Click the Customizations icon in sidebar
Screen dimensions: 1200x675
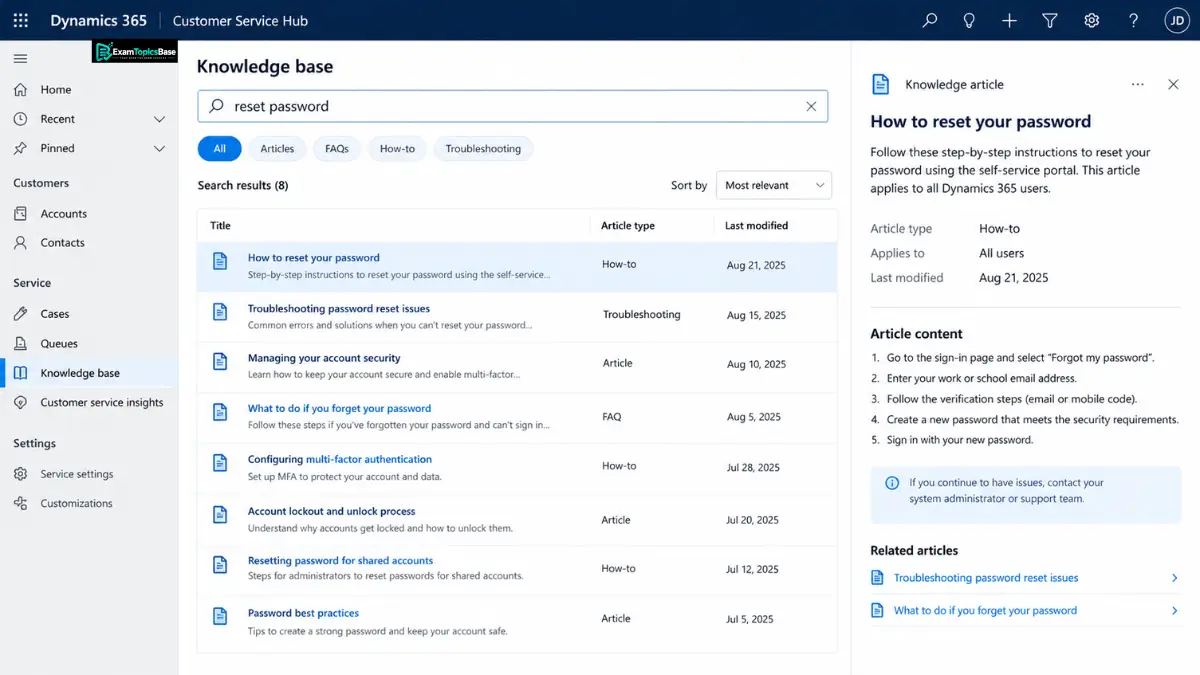coord(20,503)
